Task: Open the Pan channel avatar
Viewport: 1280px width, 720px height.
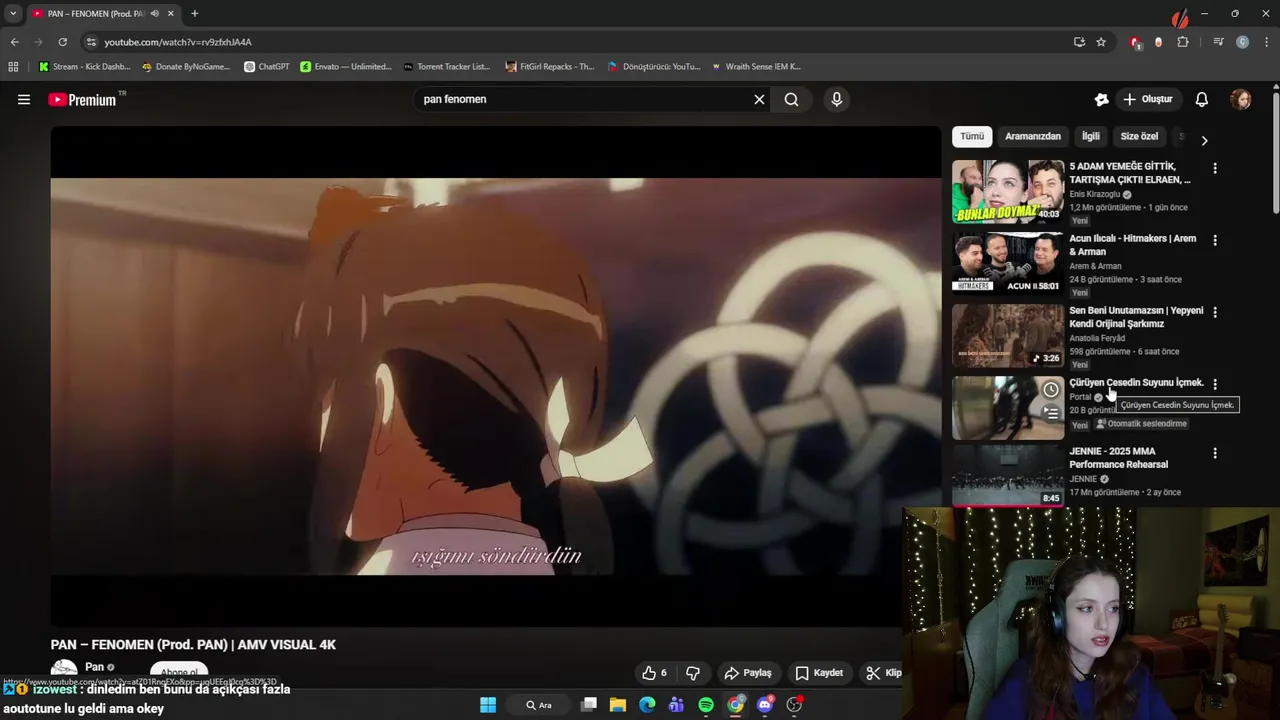Action: coord(64,671)
